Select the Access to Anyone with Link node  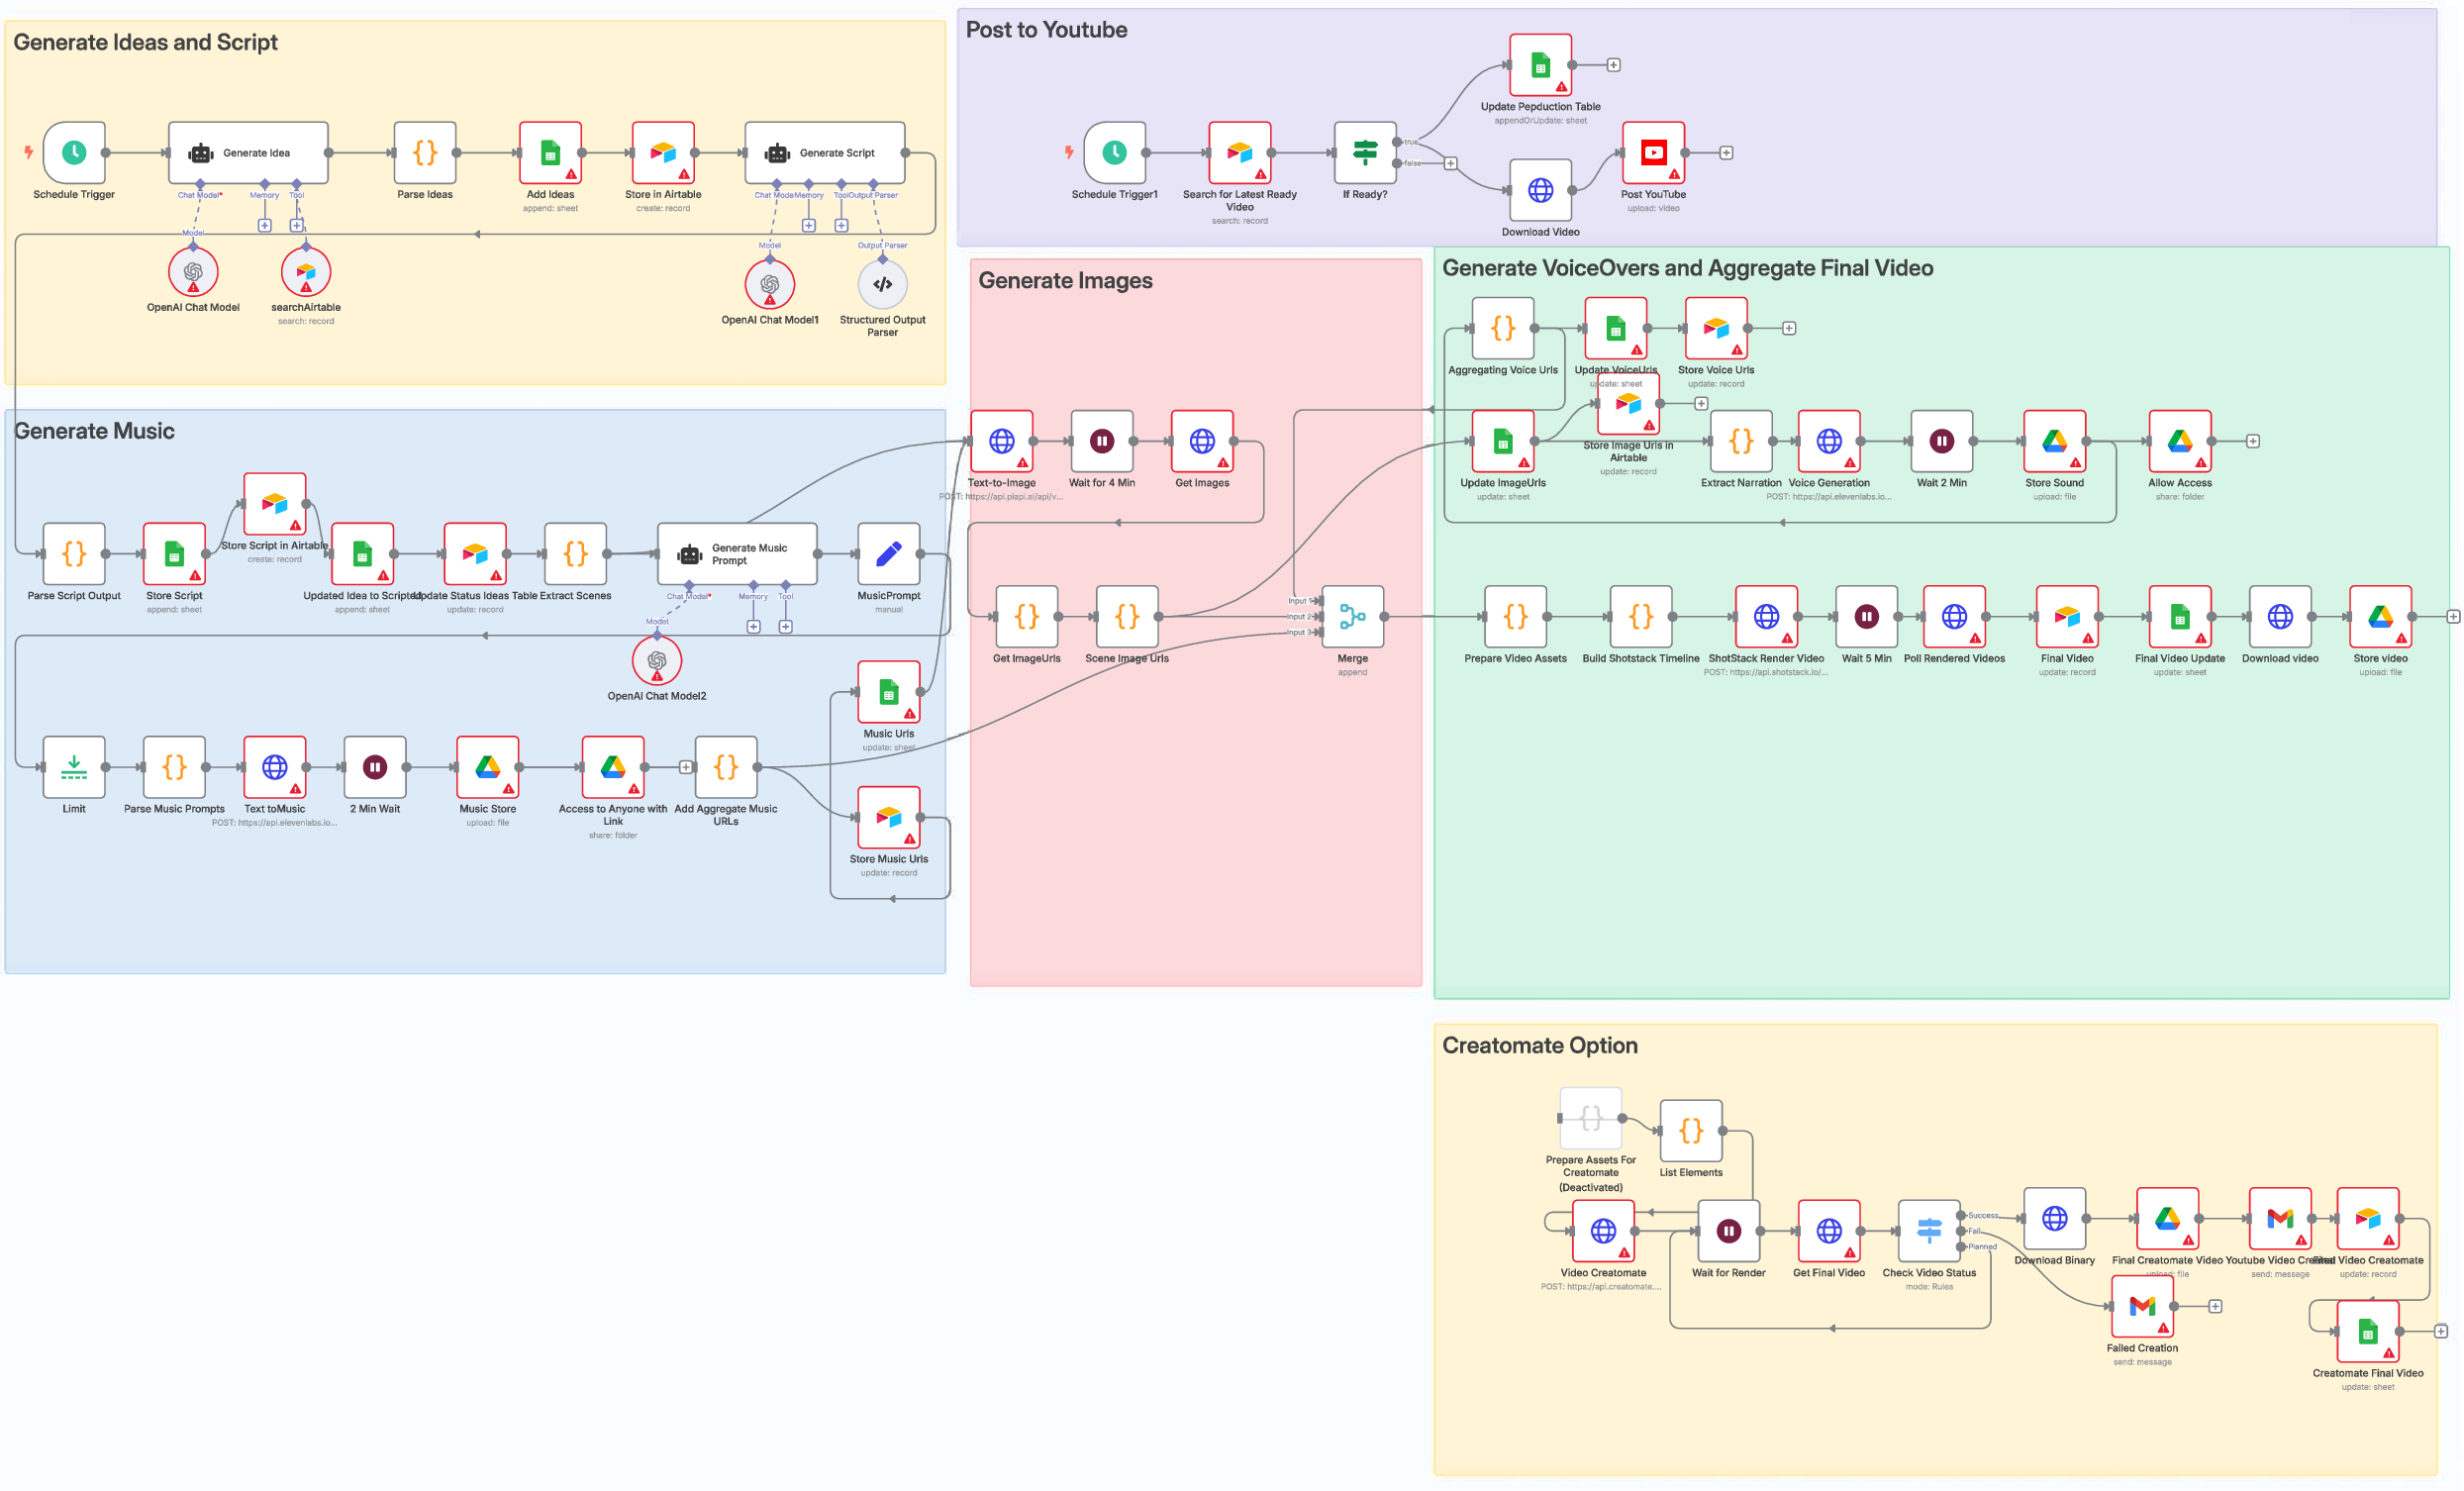613,767
